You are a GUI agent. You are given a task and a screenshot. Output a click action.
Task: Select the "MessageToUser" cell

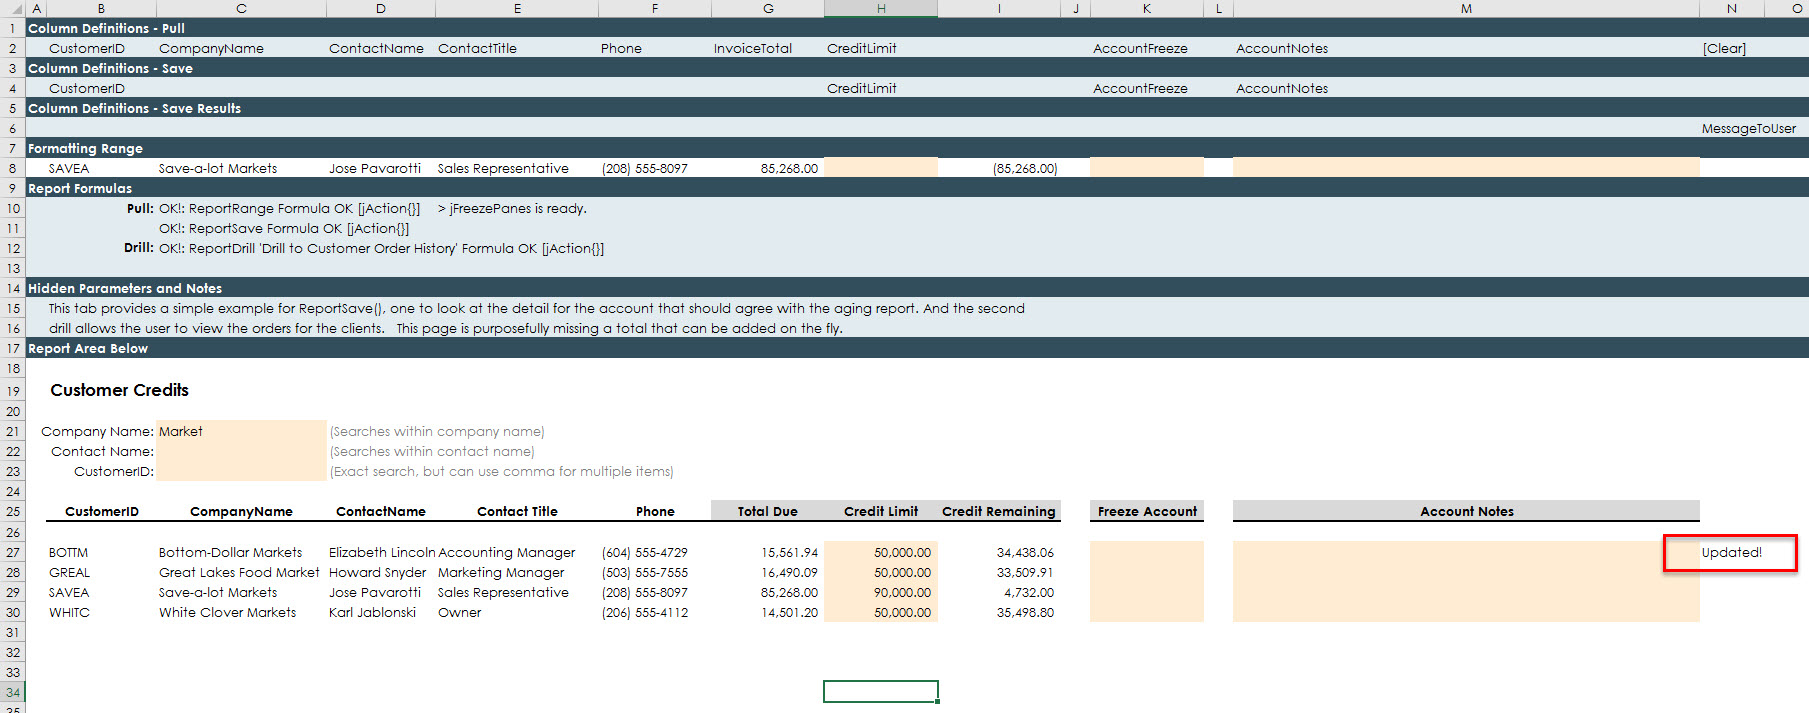(x=1749, y=128)
